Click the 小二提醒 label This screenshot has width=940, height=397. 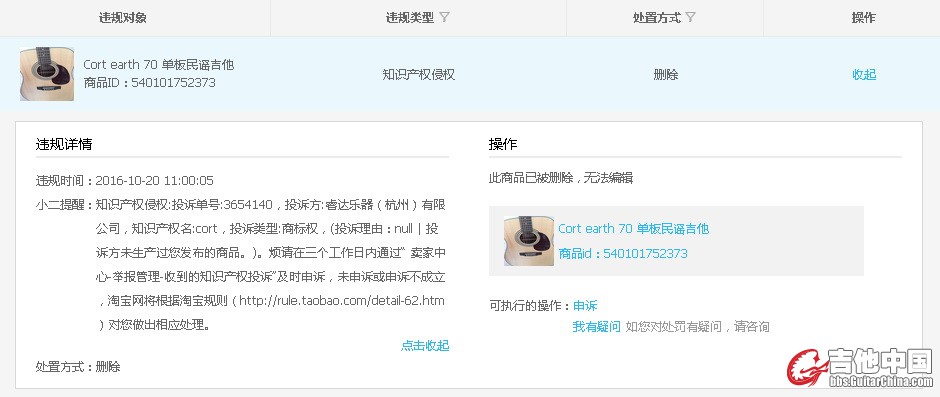pyautogui.click(x=65, y=205)
